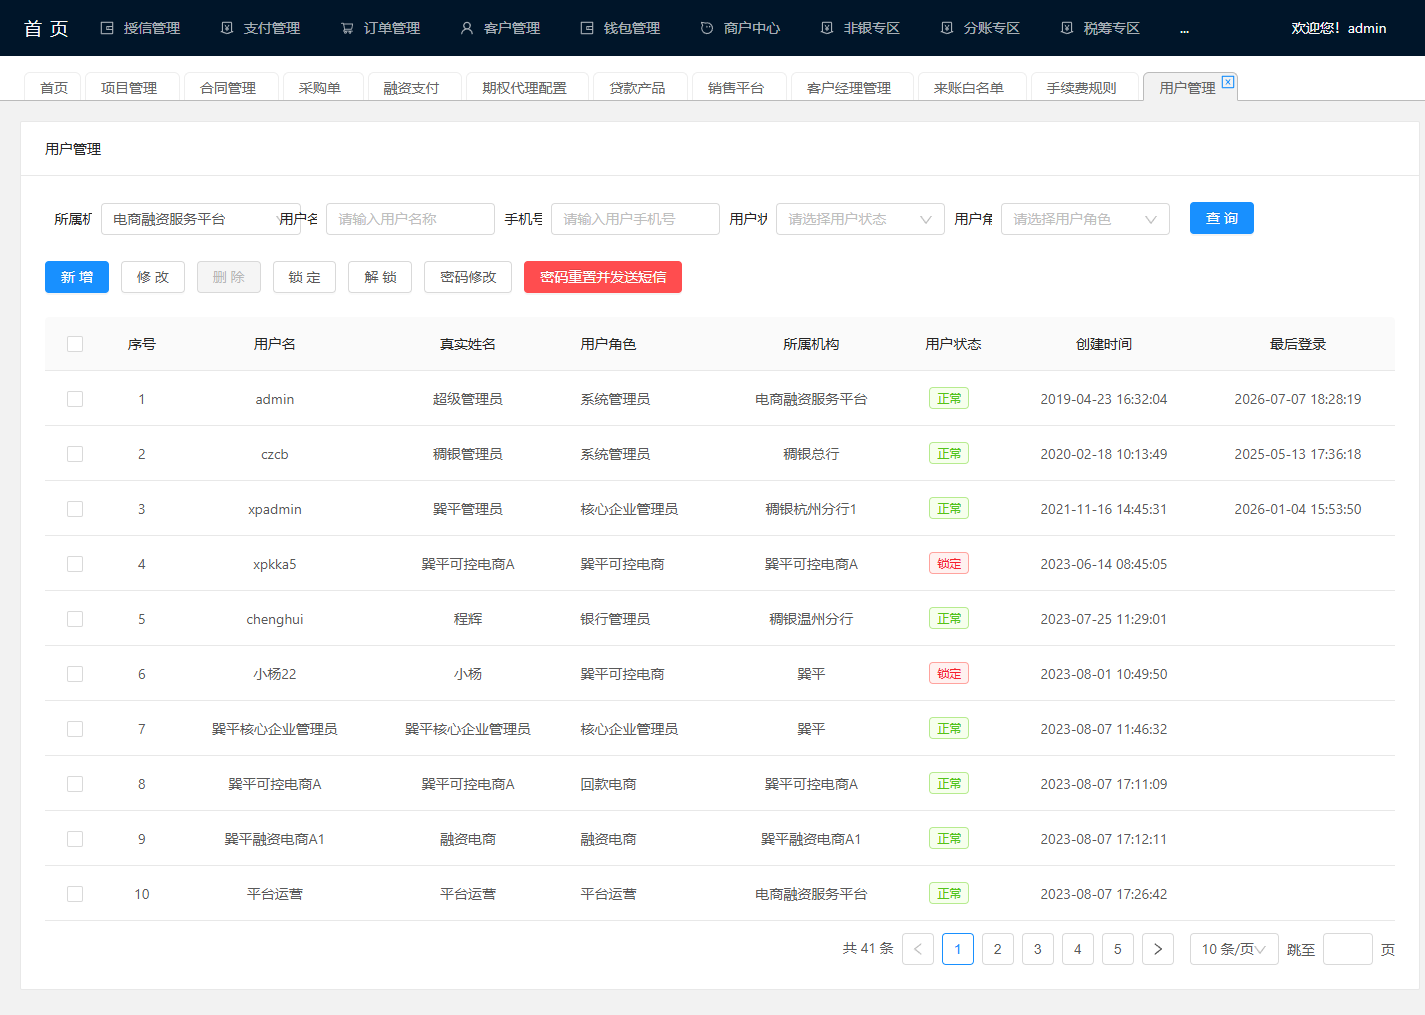Click the red 密码重置并发送短信 button
Viewport: 1425px width, 1015px height.
603,277
